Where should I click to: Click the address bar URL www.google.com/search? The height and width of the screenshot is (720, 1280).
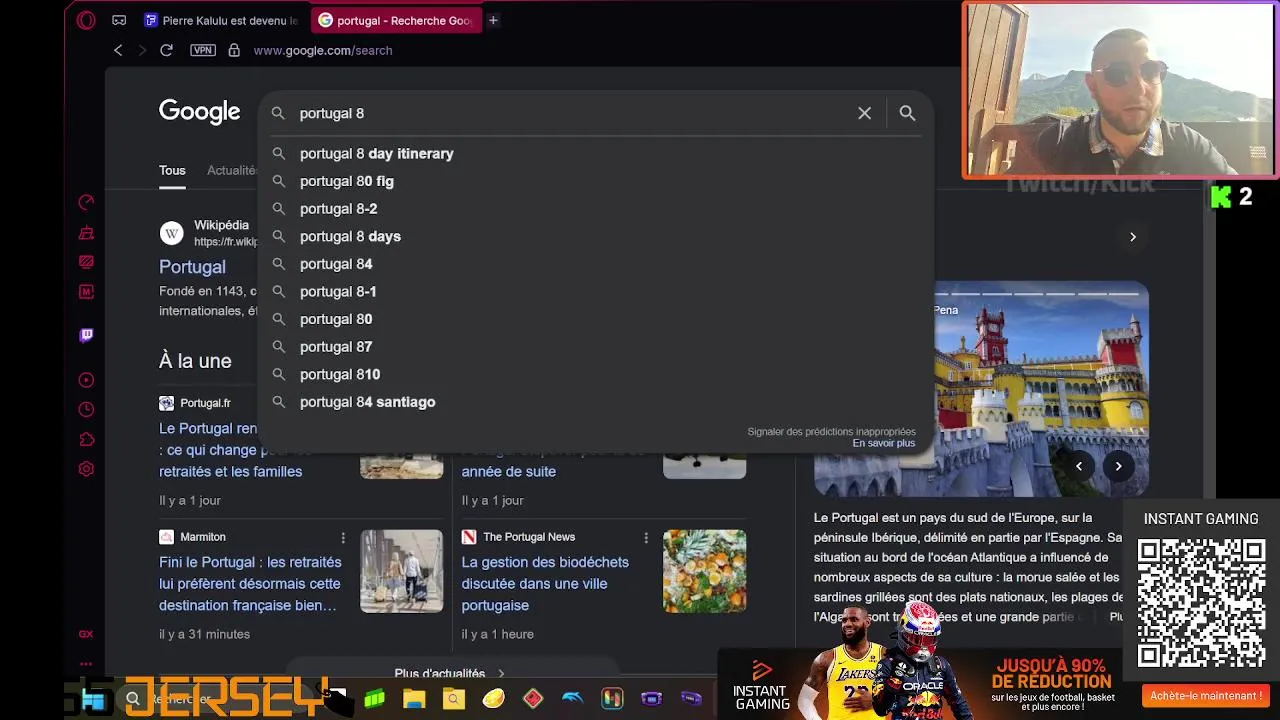tap(322, 50)
